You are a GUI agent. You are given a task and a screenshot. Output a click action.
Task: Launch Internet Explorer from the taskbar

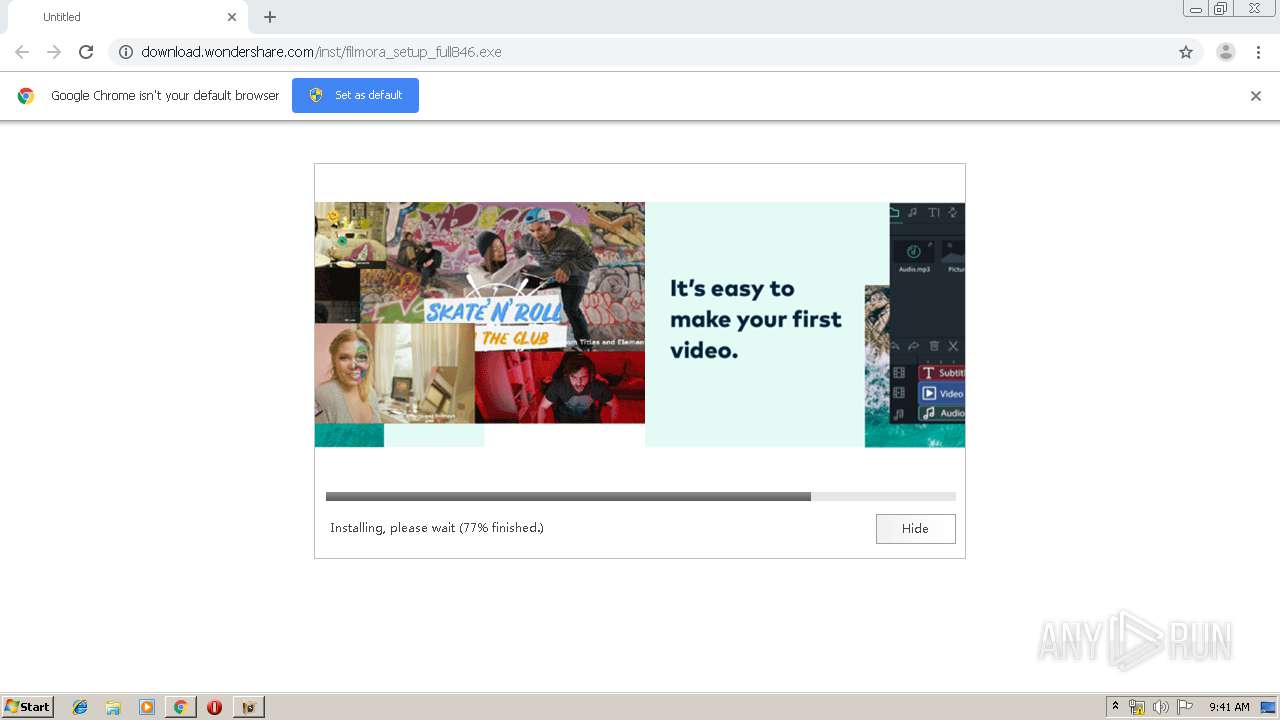point(80,707)
